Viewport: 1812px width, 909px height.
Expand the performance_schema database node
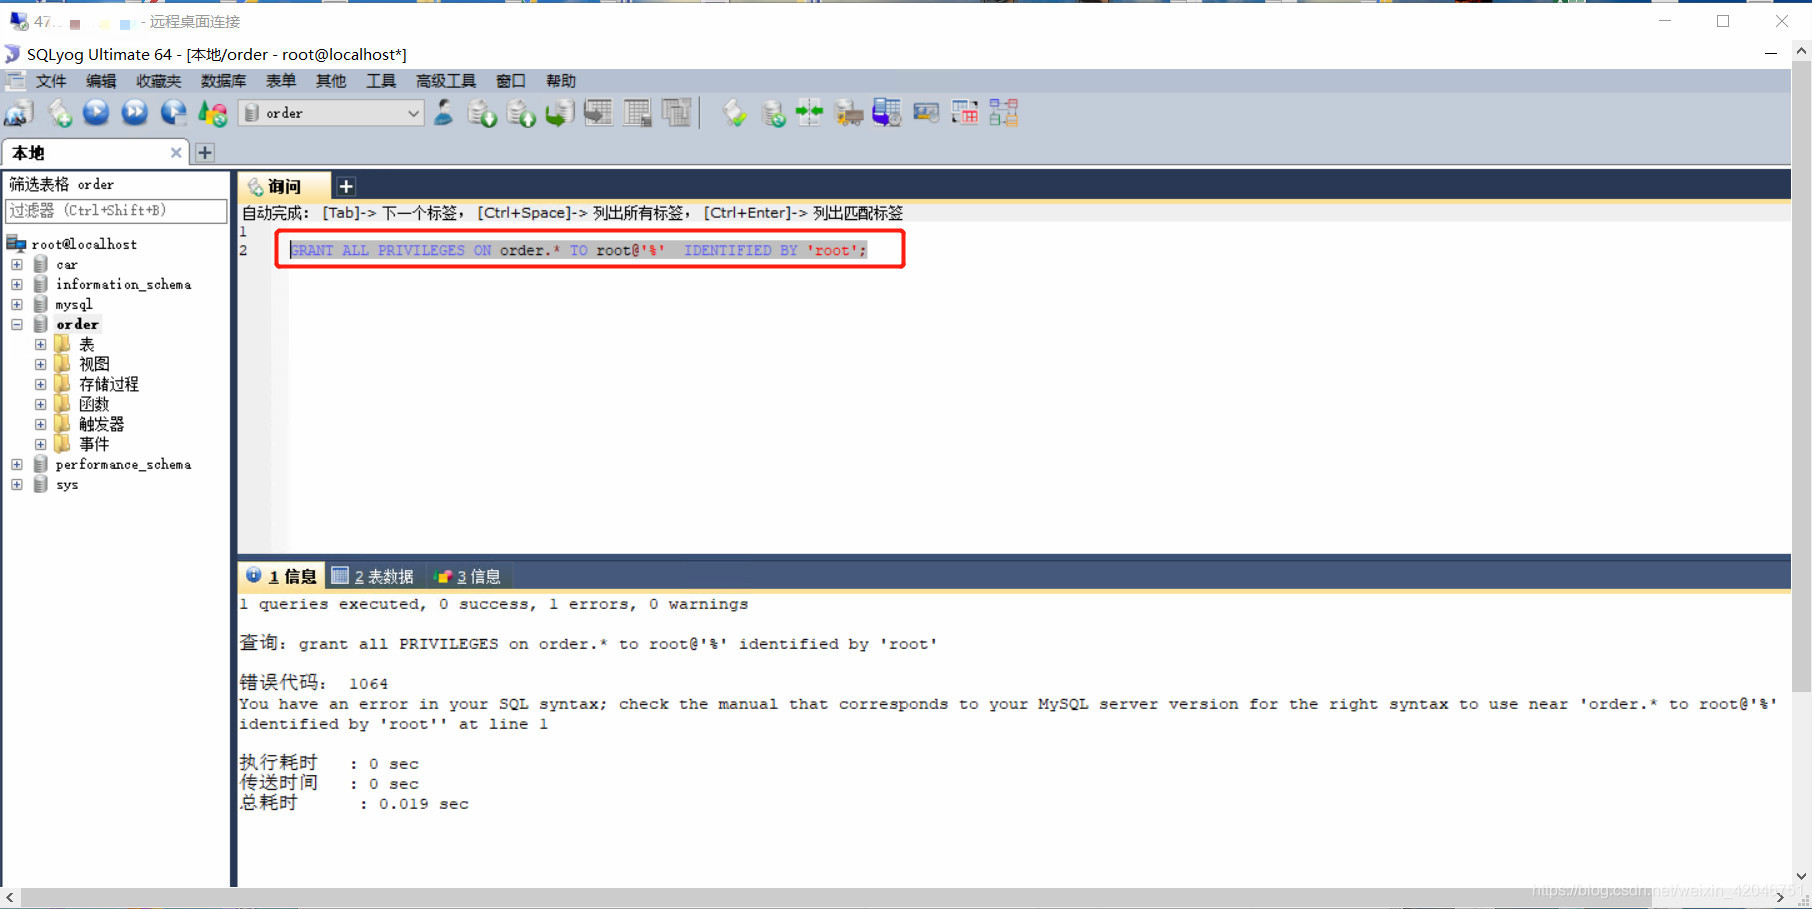[17, 465]
